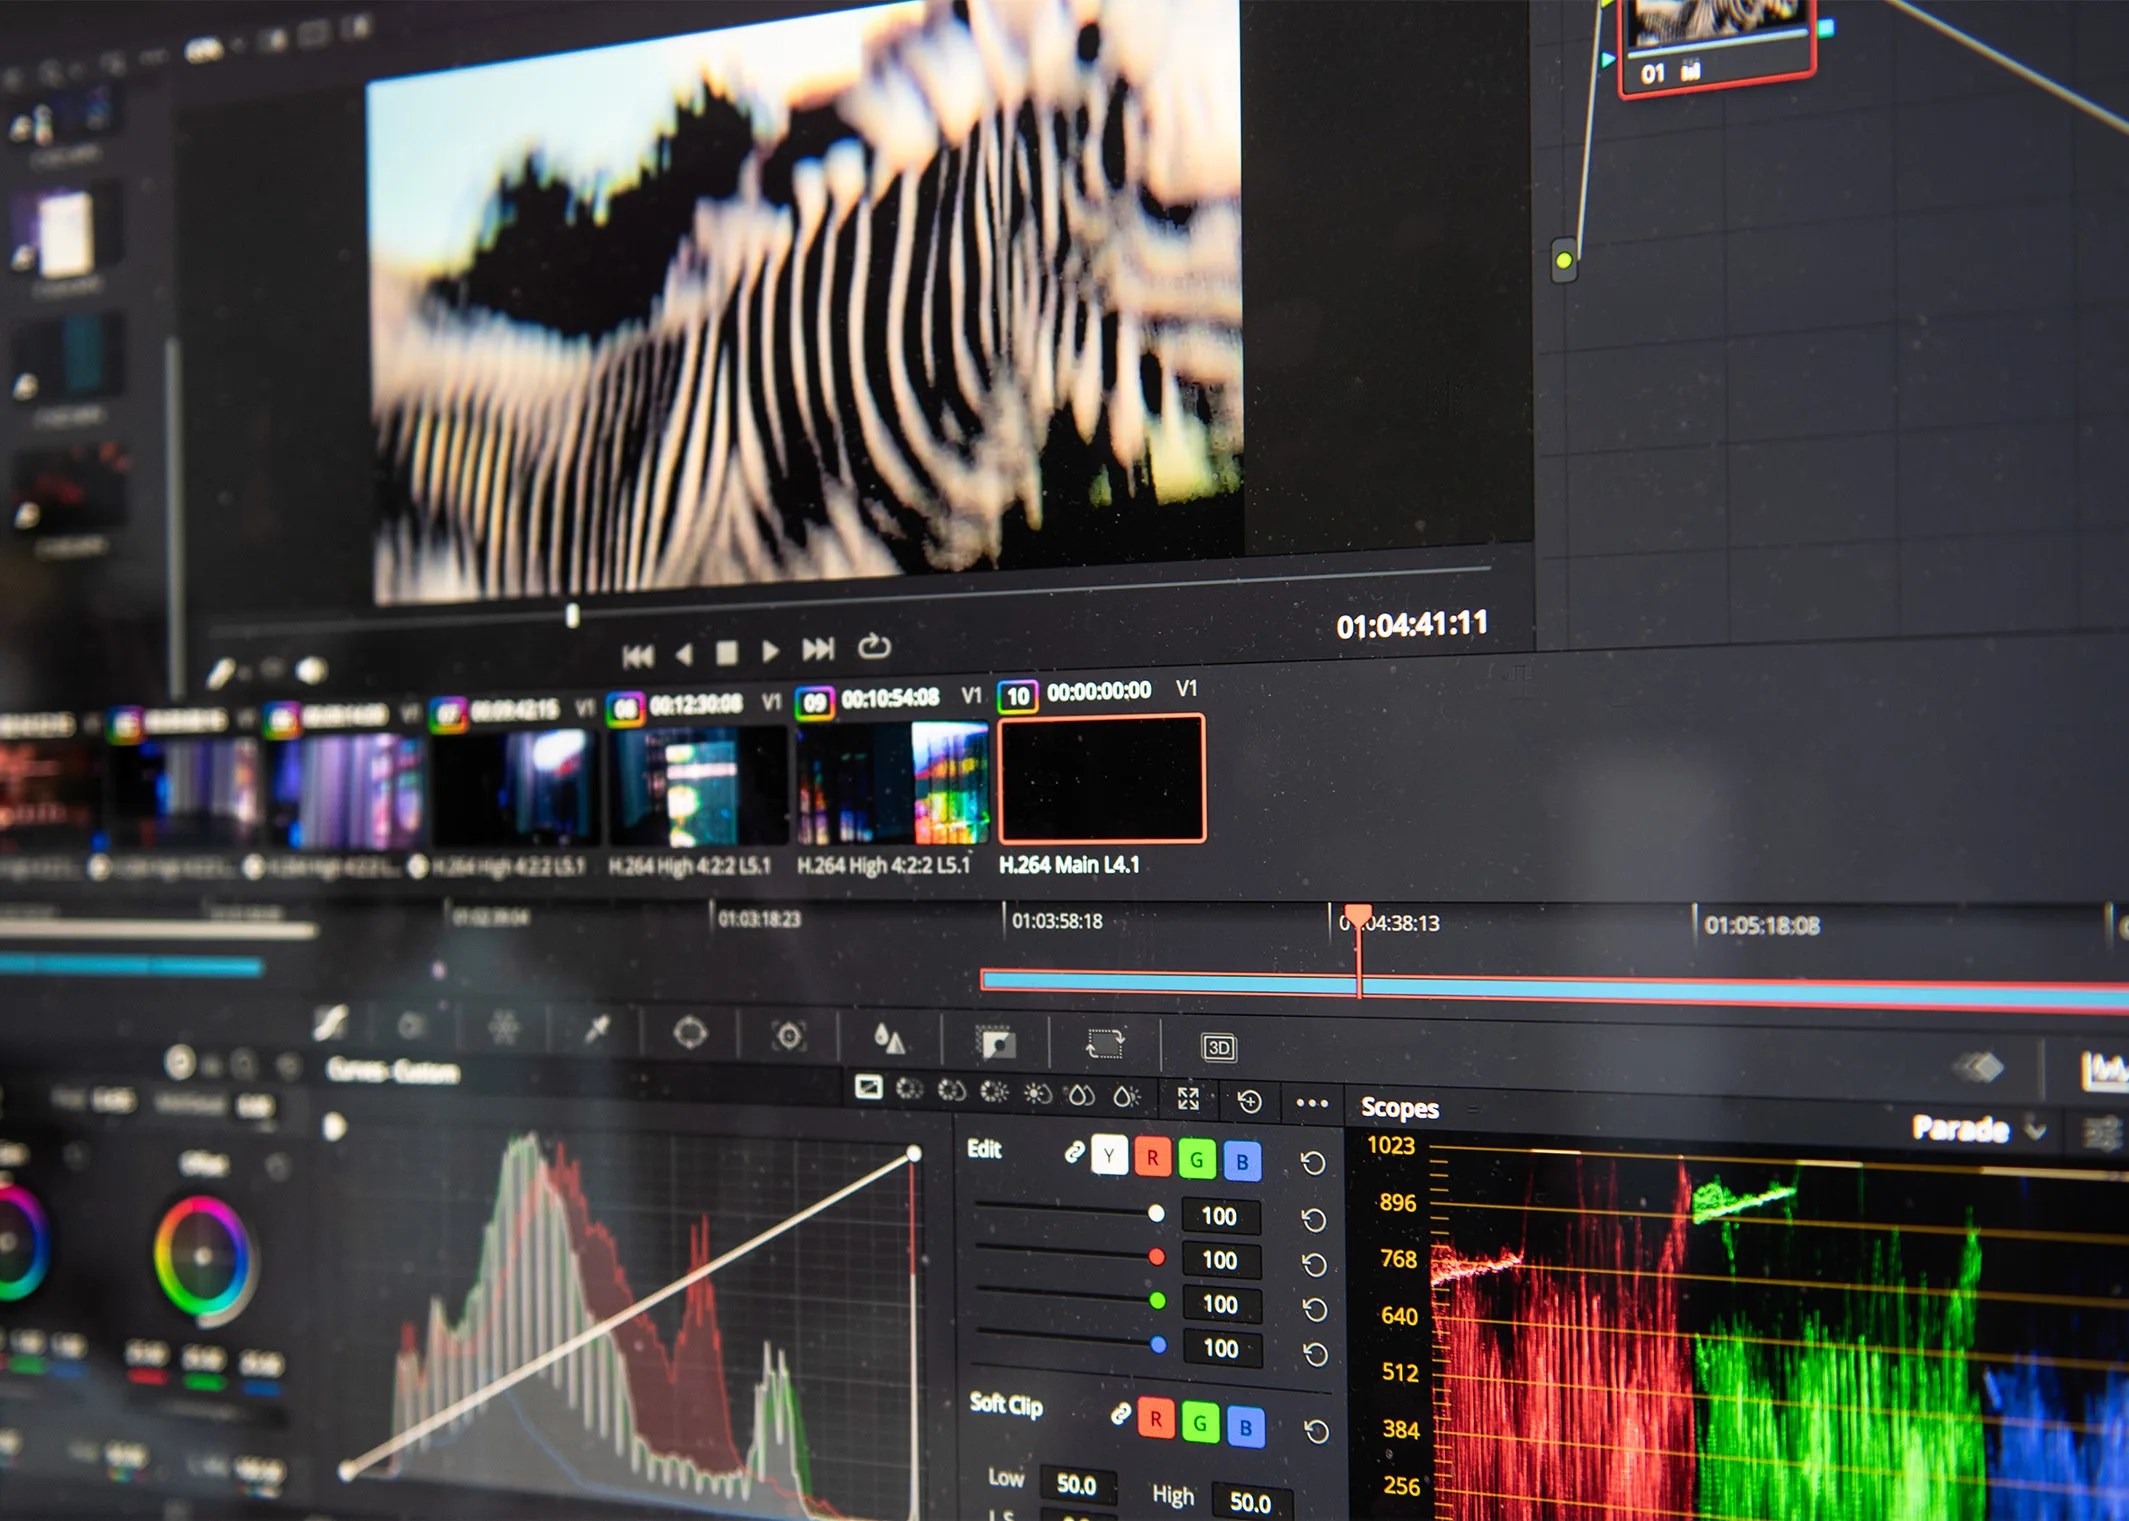This screenshot has height=1521, width=2129.
Task: Reset the Soft Clip settings
Action: click(1316, 1432)
